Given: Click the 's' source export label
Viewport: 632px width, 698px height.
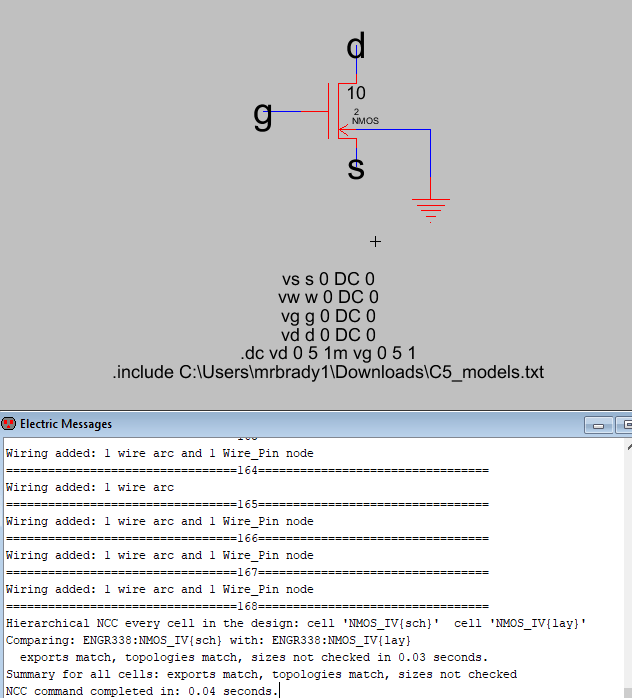Looking at the screenshot, I should (356, 169).
